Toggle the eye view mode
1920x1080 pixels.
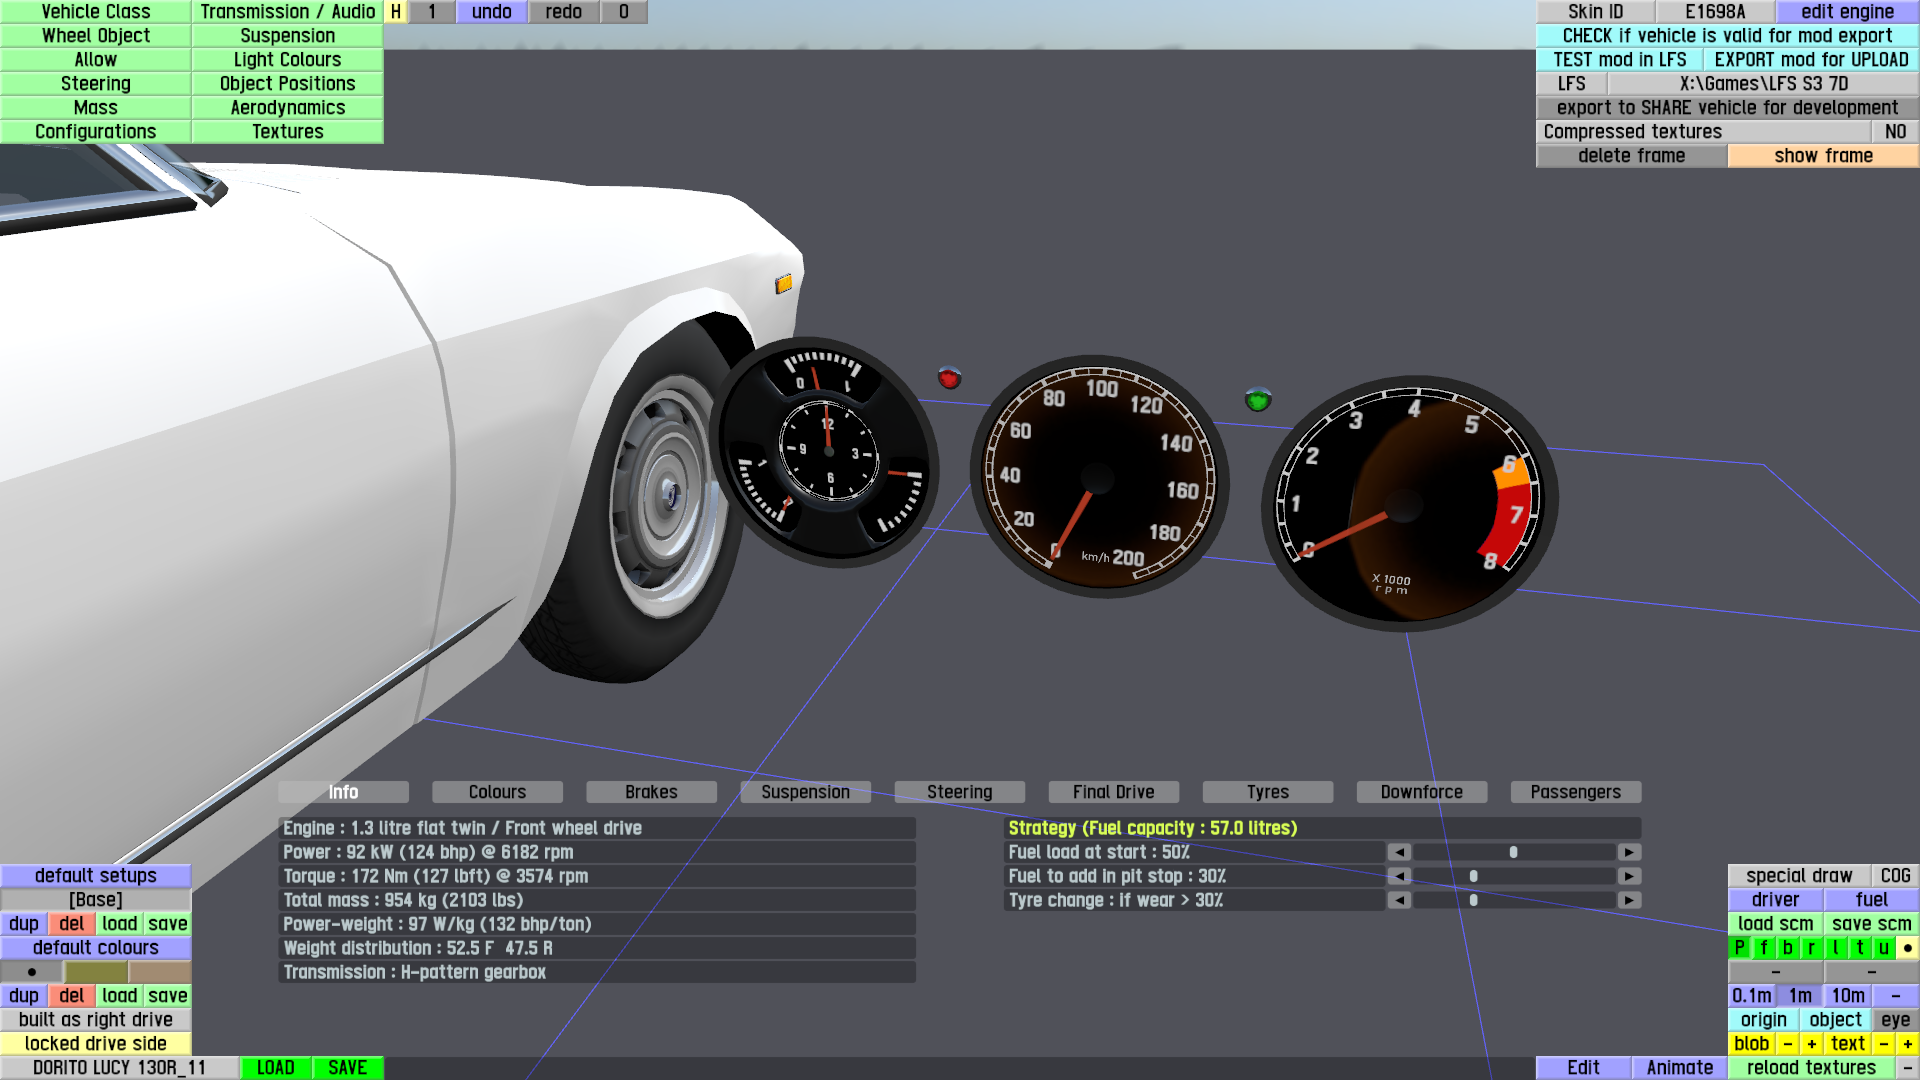(1894, 1020)
